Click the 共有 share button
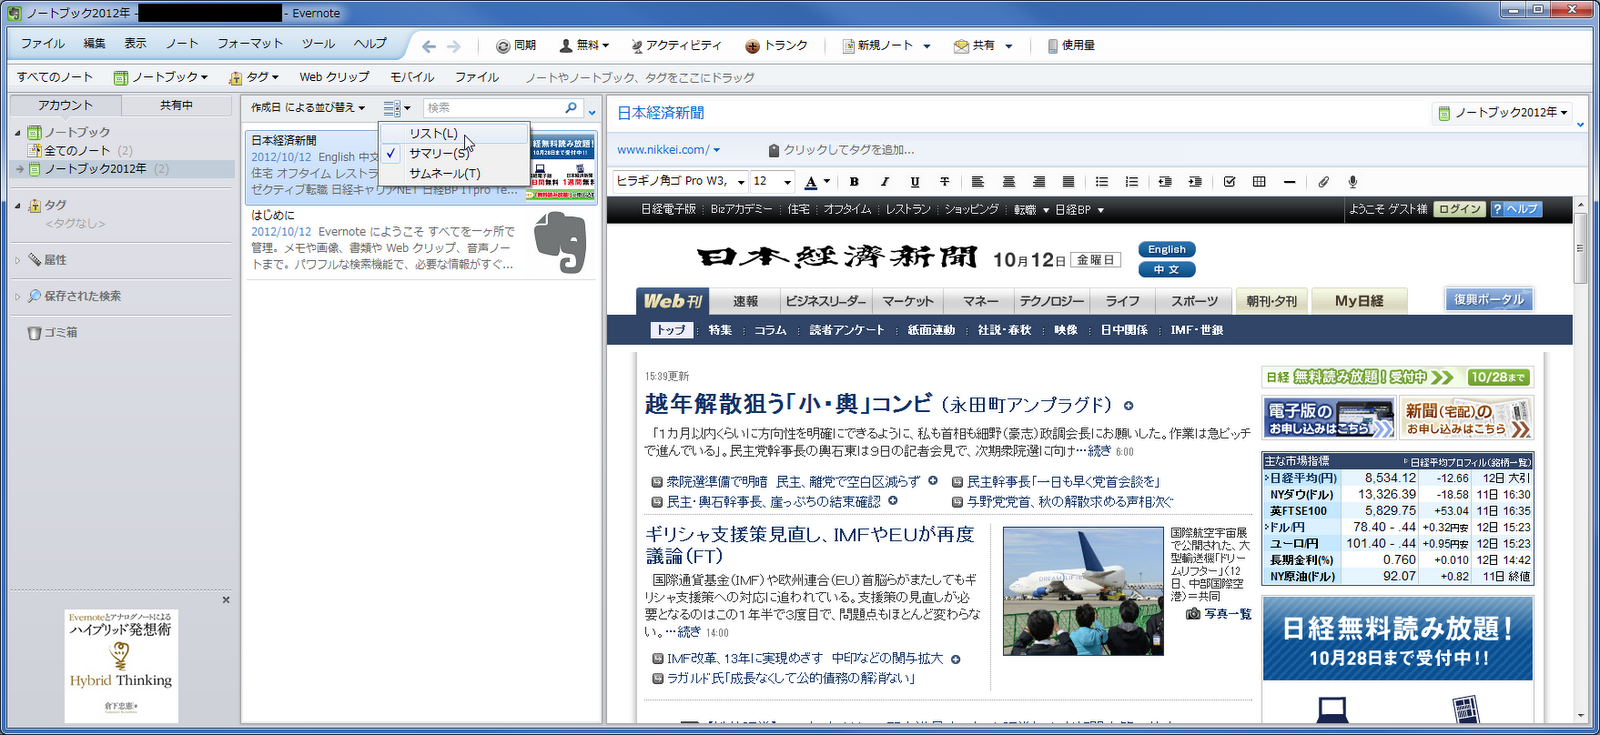Image resolution: width=1600 pixels, height=735 pixels. click(974, 46)
